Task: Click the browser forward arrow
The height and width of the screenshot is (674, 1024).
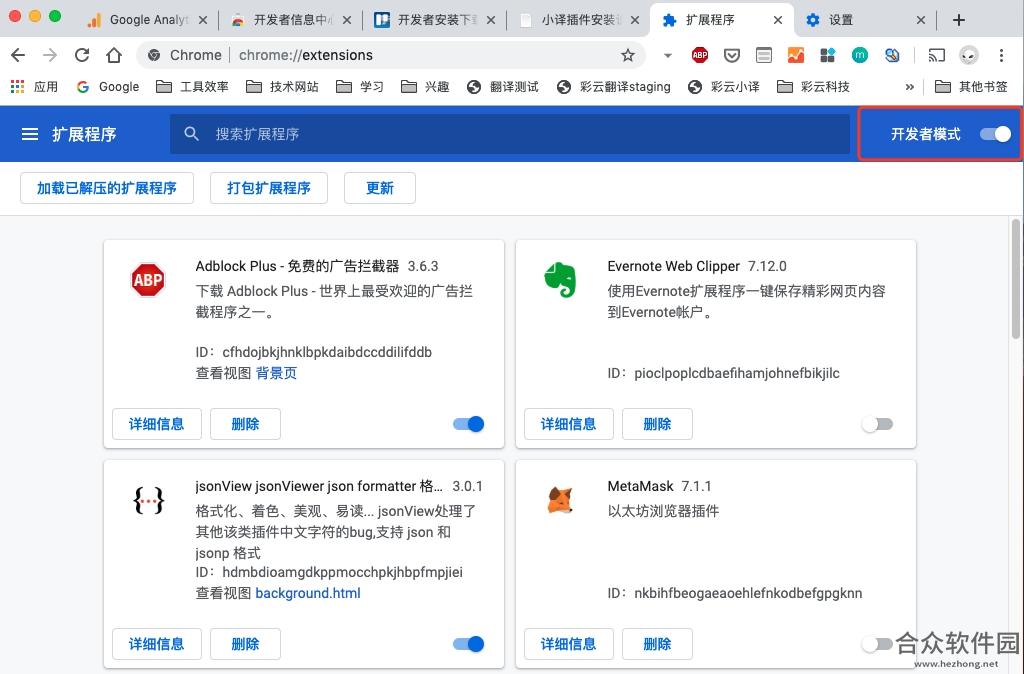Action: pos(50,55)
